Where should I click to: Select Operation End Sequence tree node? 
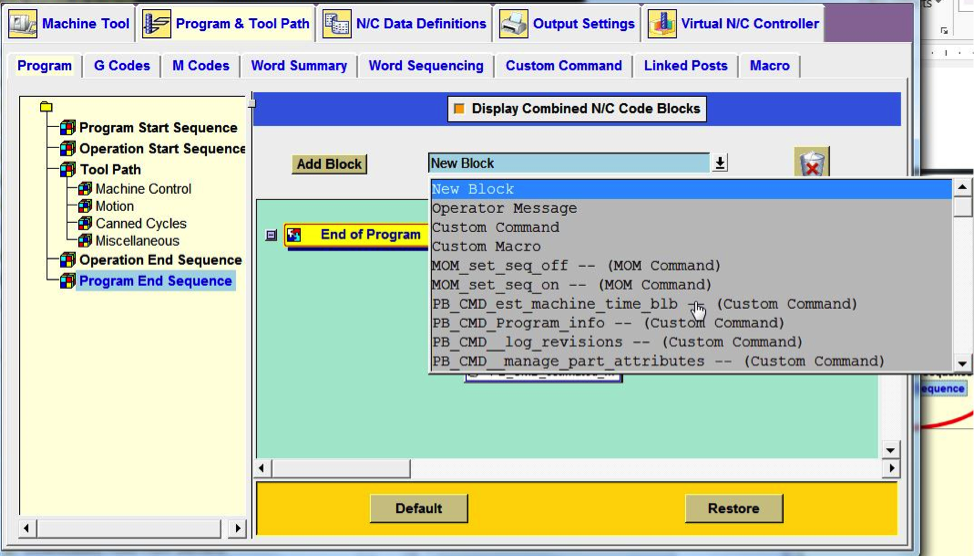click(x=160, y=260)
